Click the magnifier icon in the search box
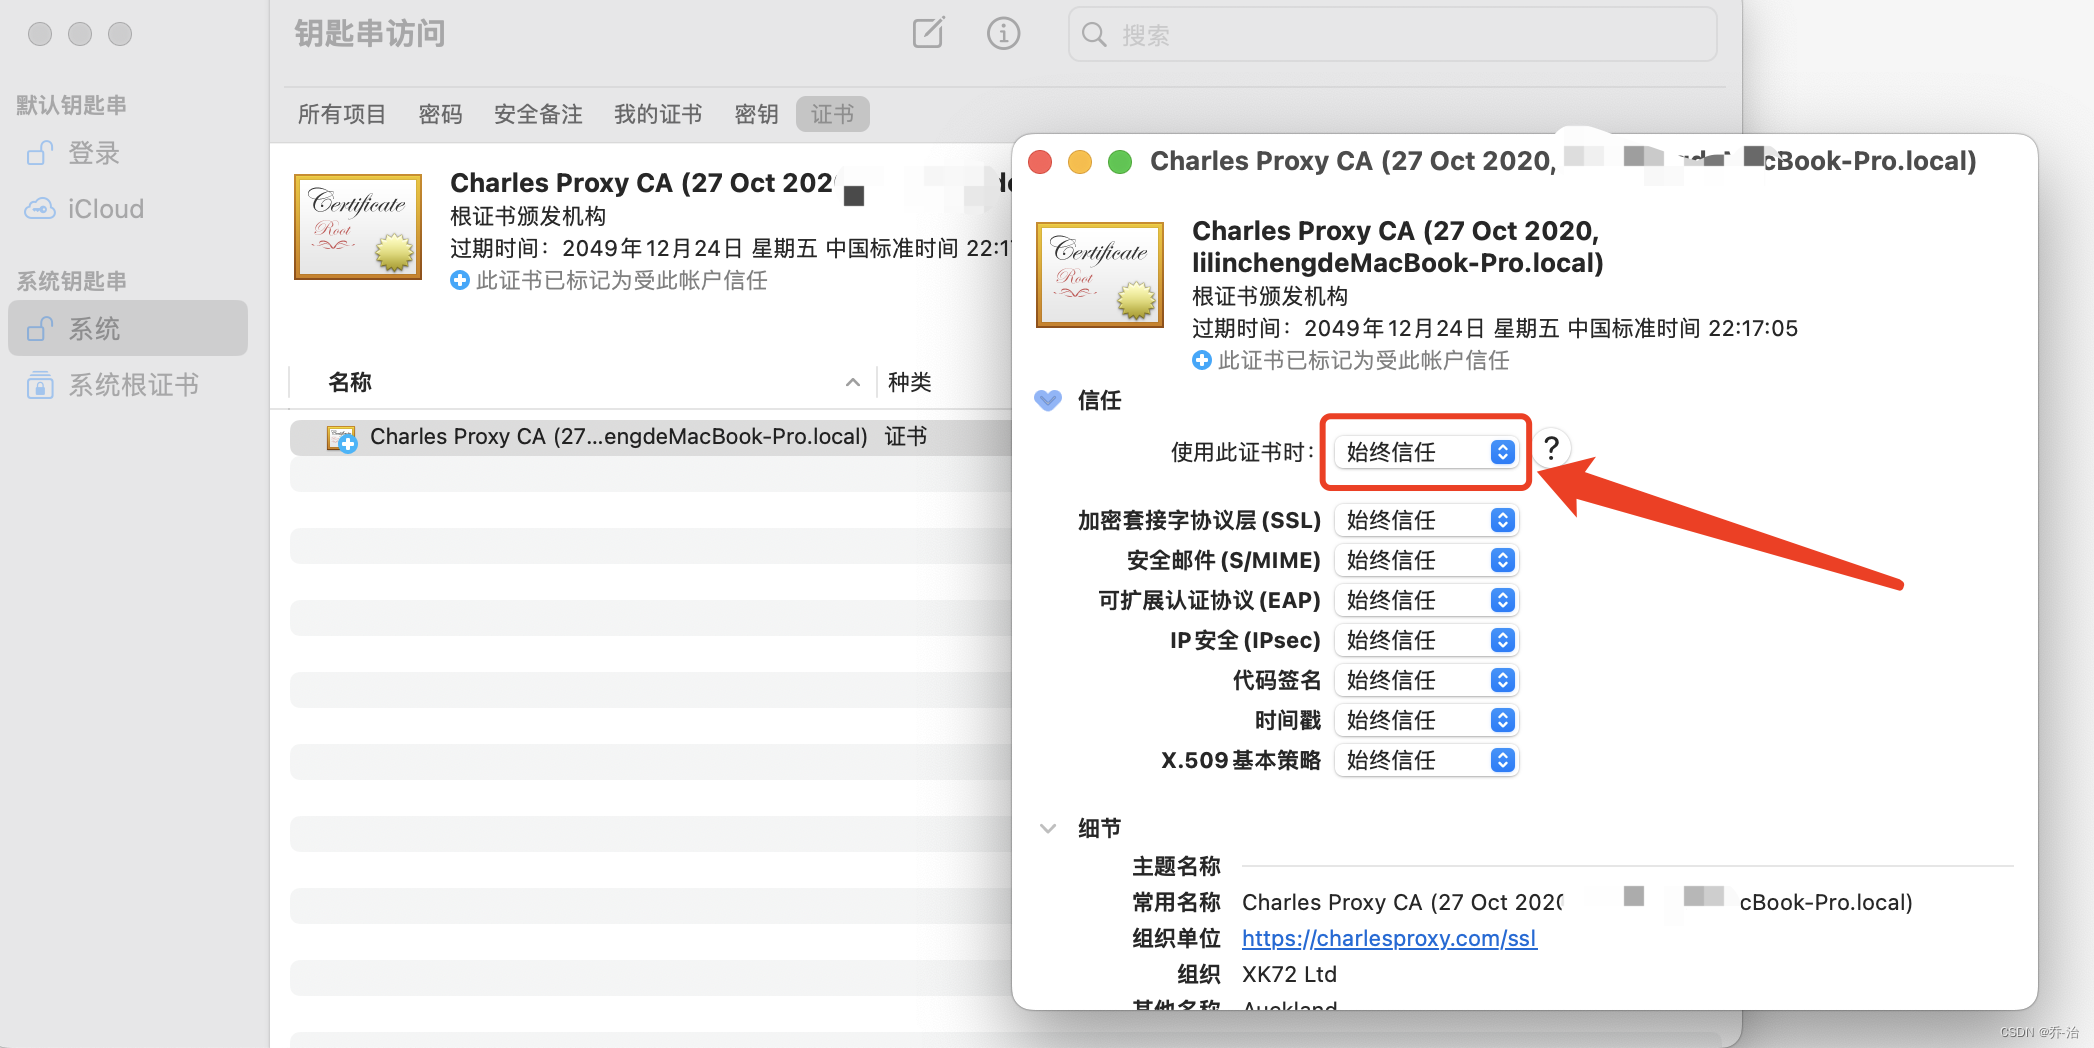Screen dimensions: 2094x1048 click(1094, 35)
